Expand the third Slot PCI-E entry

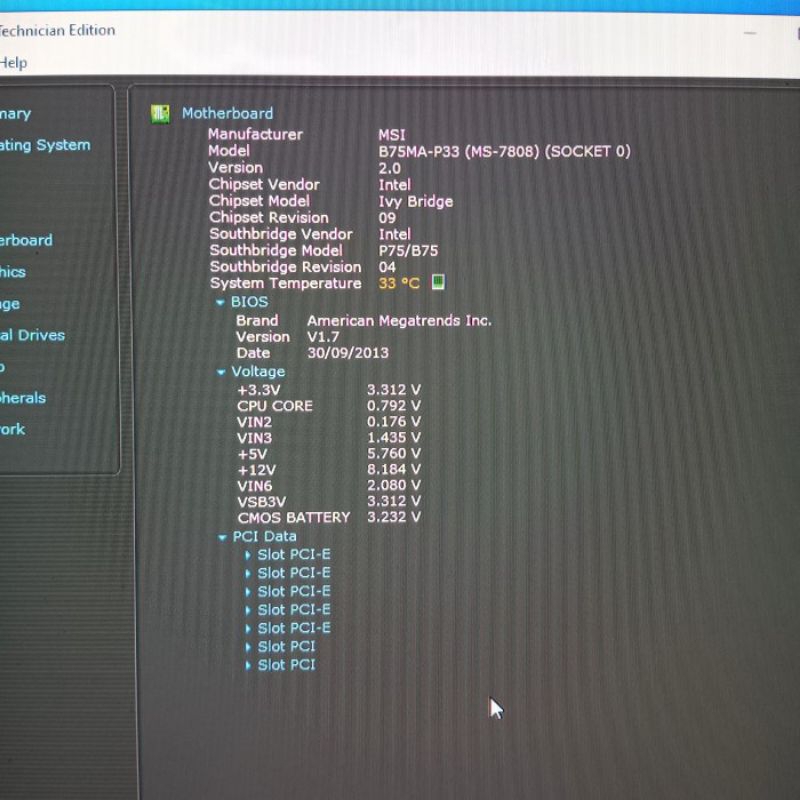tap(249, 591)
